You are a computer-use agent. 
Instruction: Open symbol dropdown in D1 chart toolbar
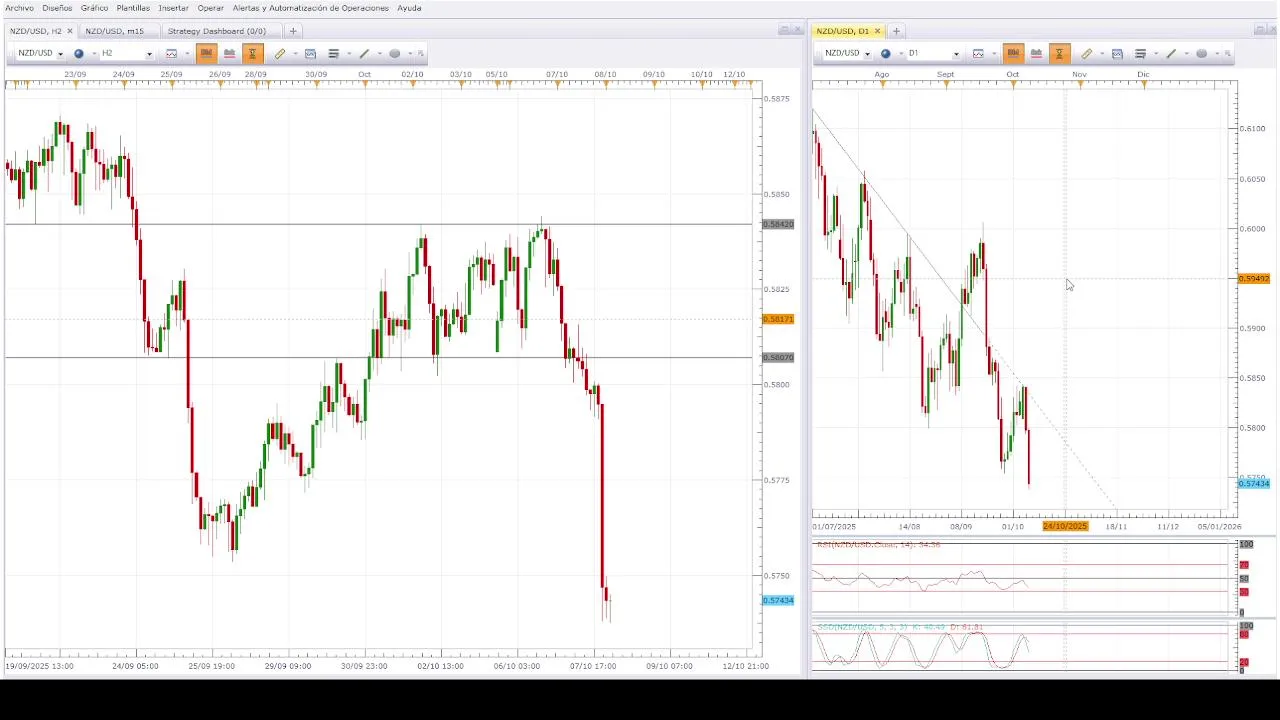tap(867, 54)
